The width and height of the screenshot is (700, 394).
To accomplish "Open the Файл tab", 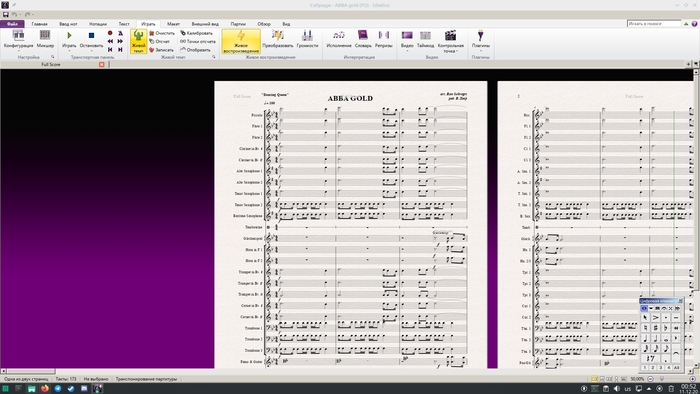I will click(12, 24).
